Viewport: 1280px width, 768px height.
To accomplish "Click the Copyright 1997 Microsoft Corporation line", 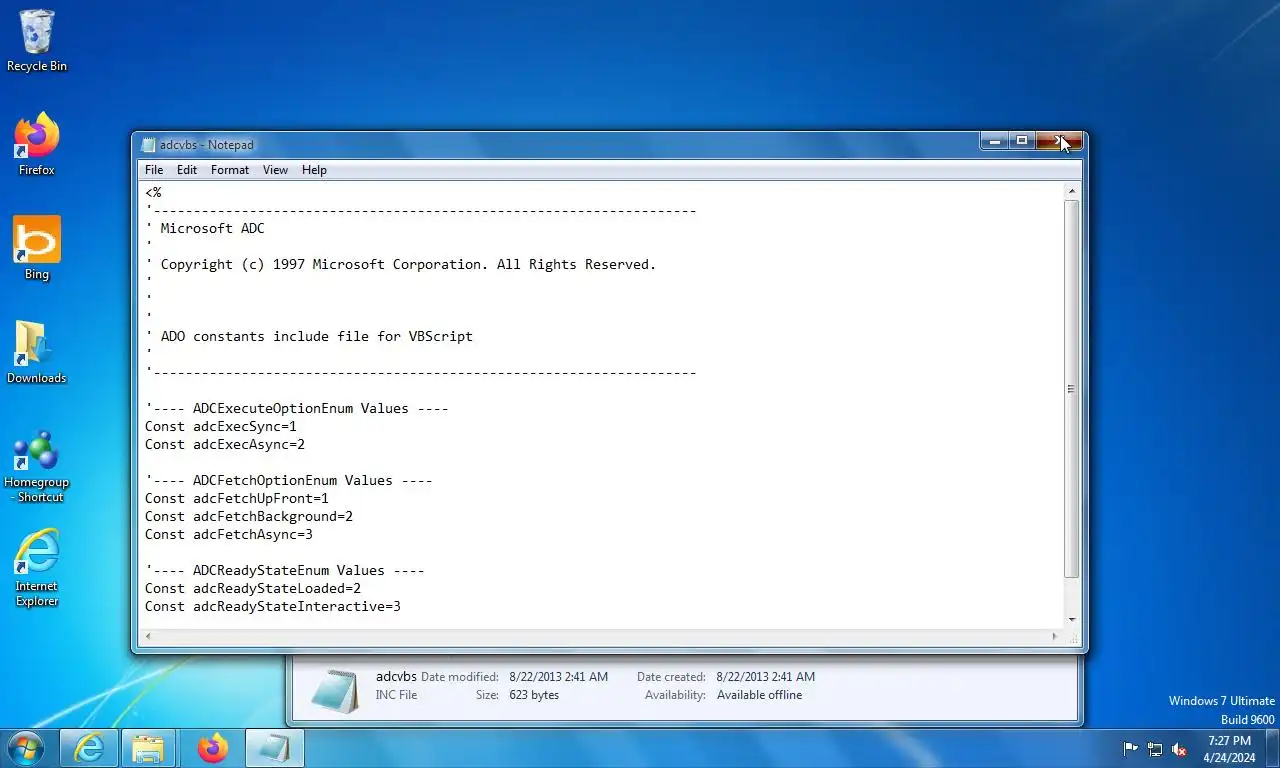I will 401,265.
